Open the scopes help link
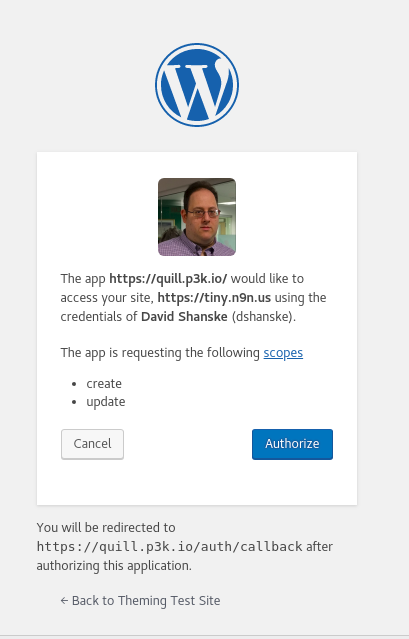 point(283,353)
